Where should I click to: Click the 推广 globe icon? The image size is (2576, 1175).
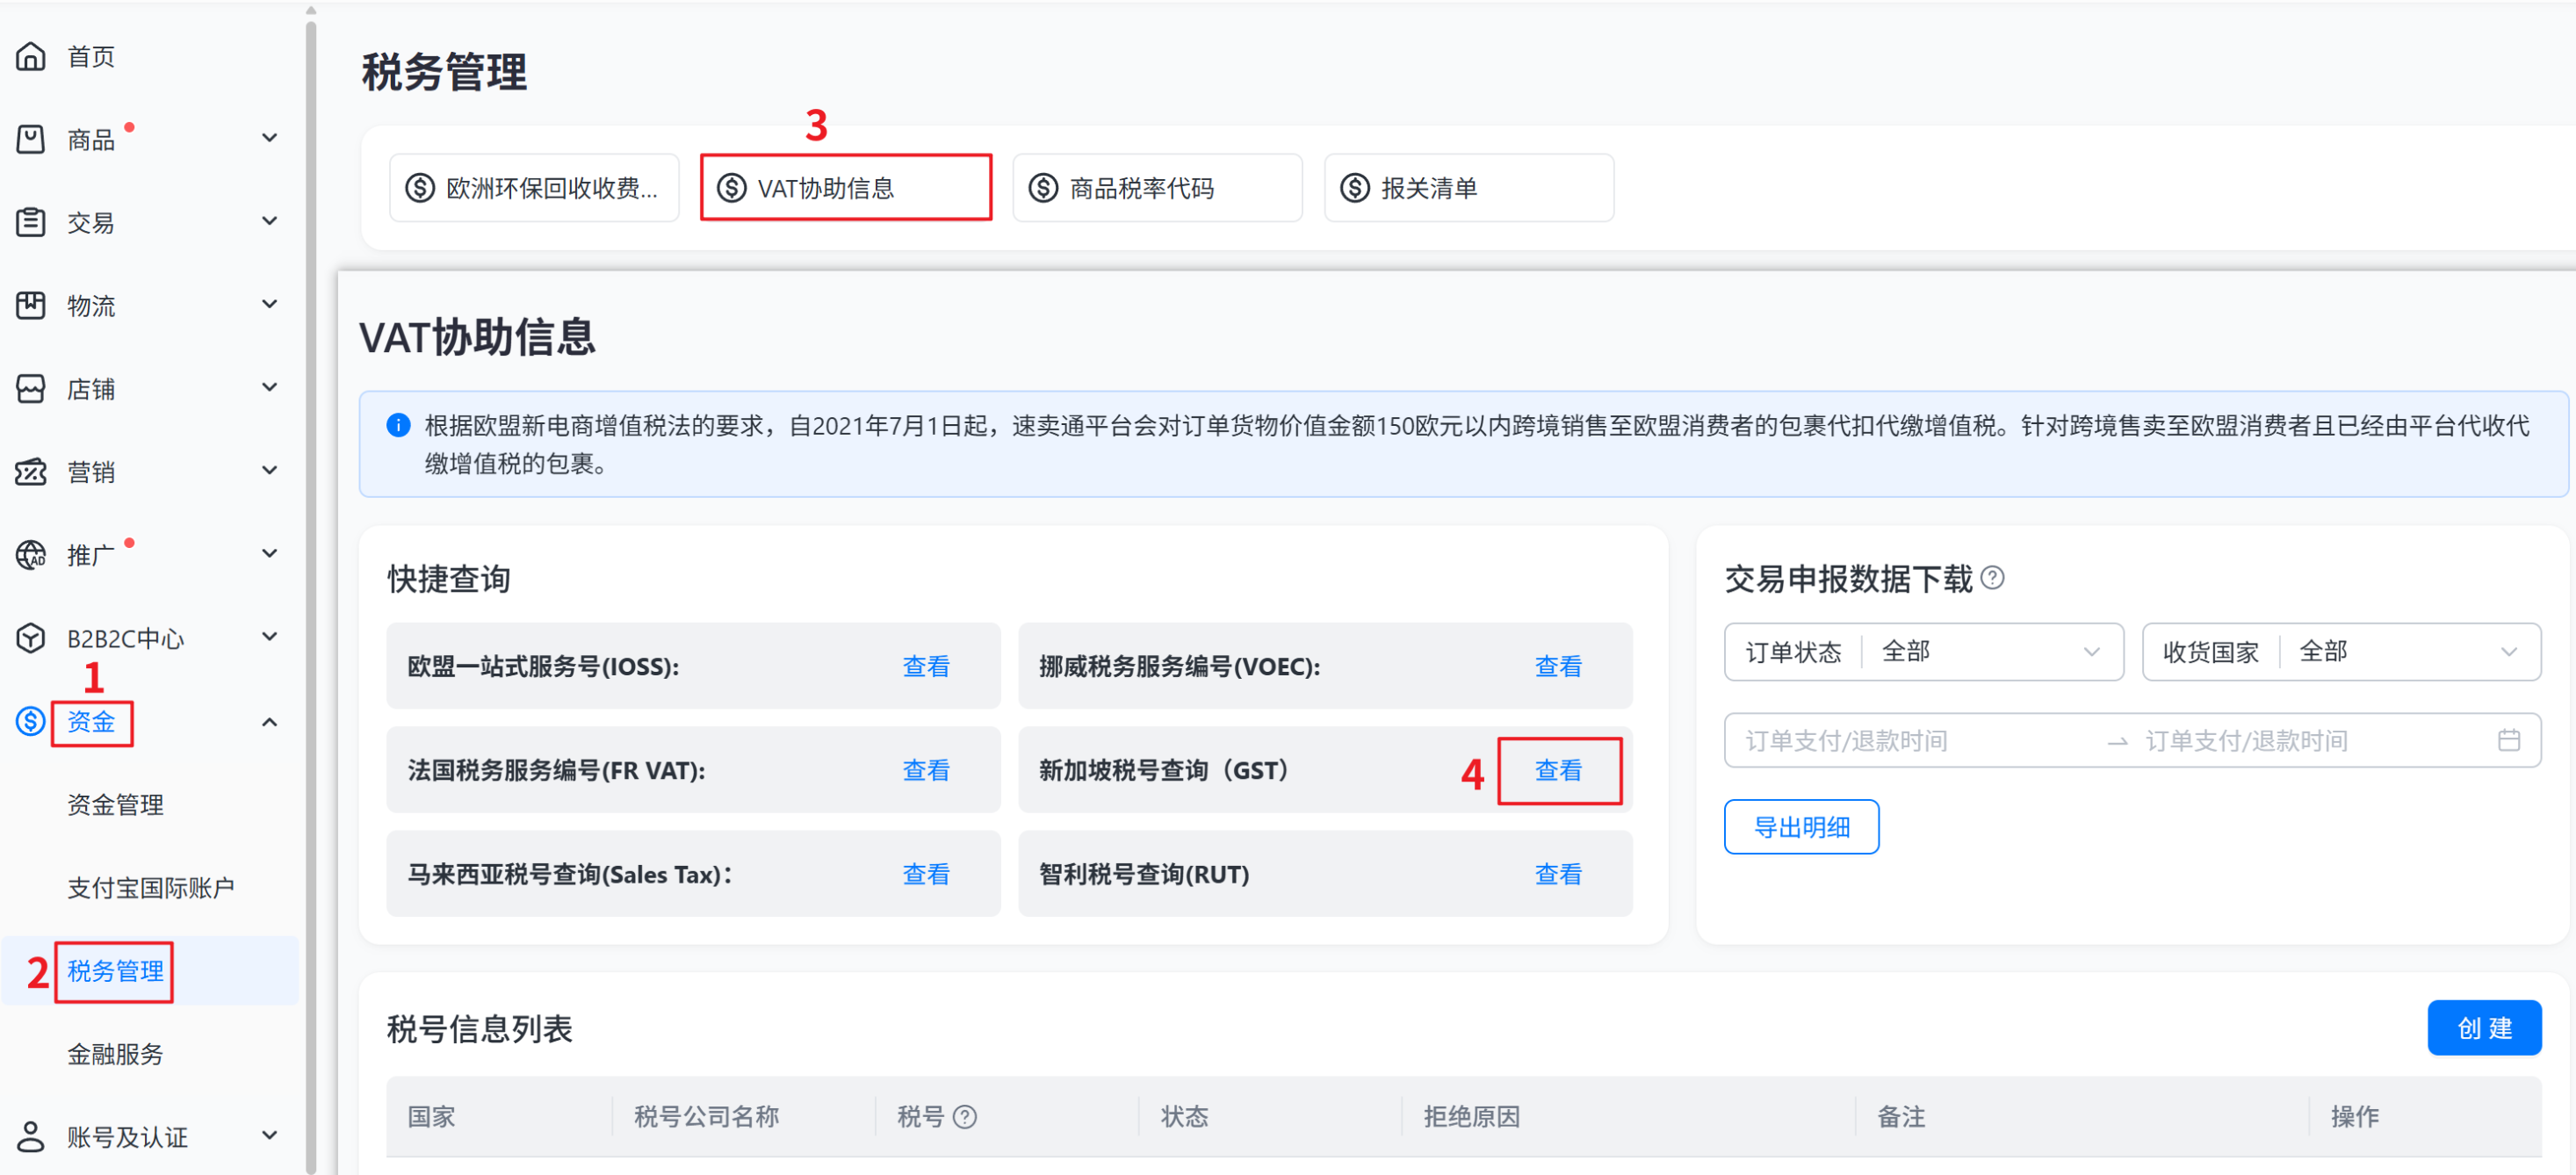(30, 554)
